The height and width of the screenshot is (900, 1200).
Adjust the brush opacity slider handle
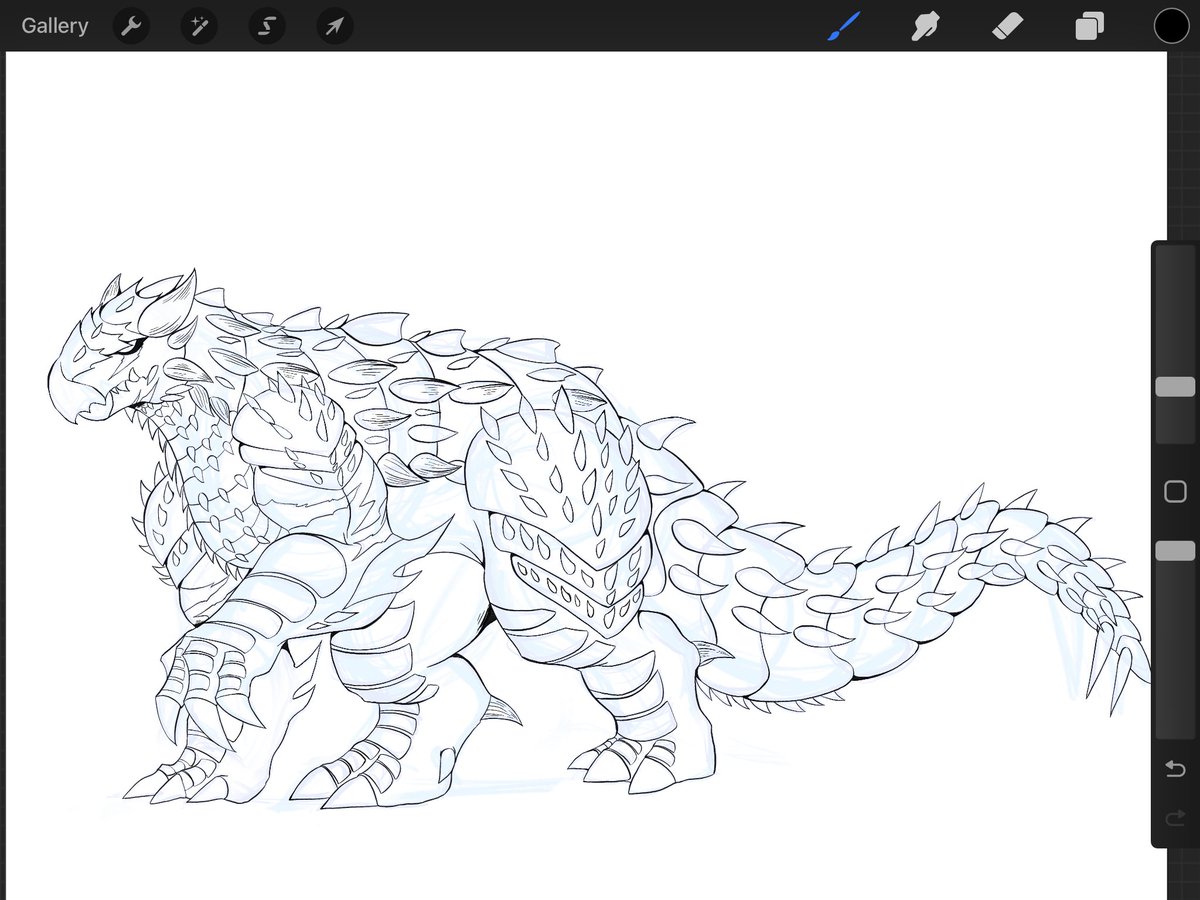coord(1175,551)
